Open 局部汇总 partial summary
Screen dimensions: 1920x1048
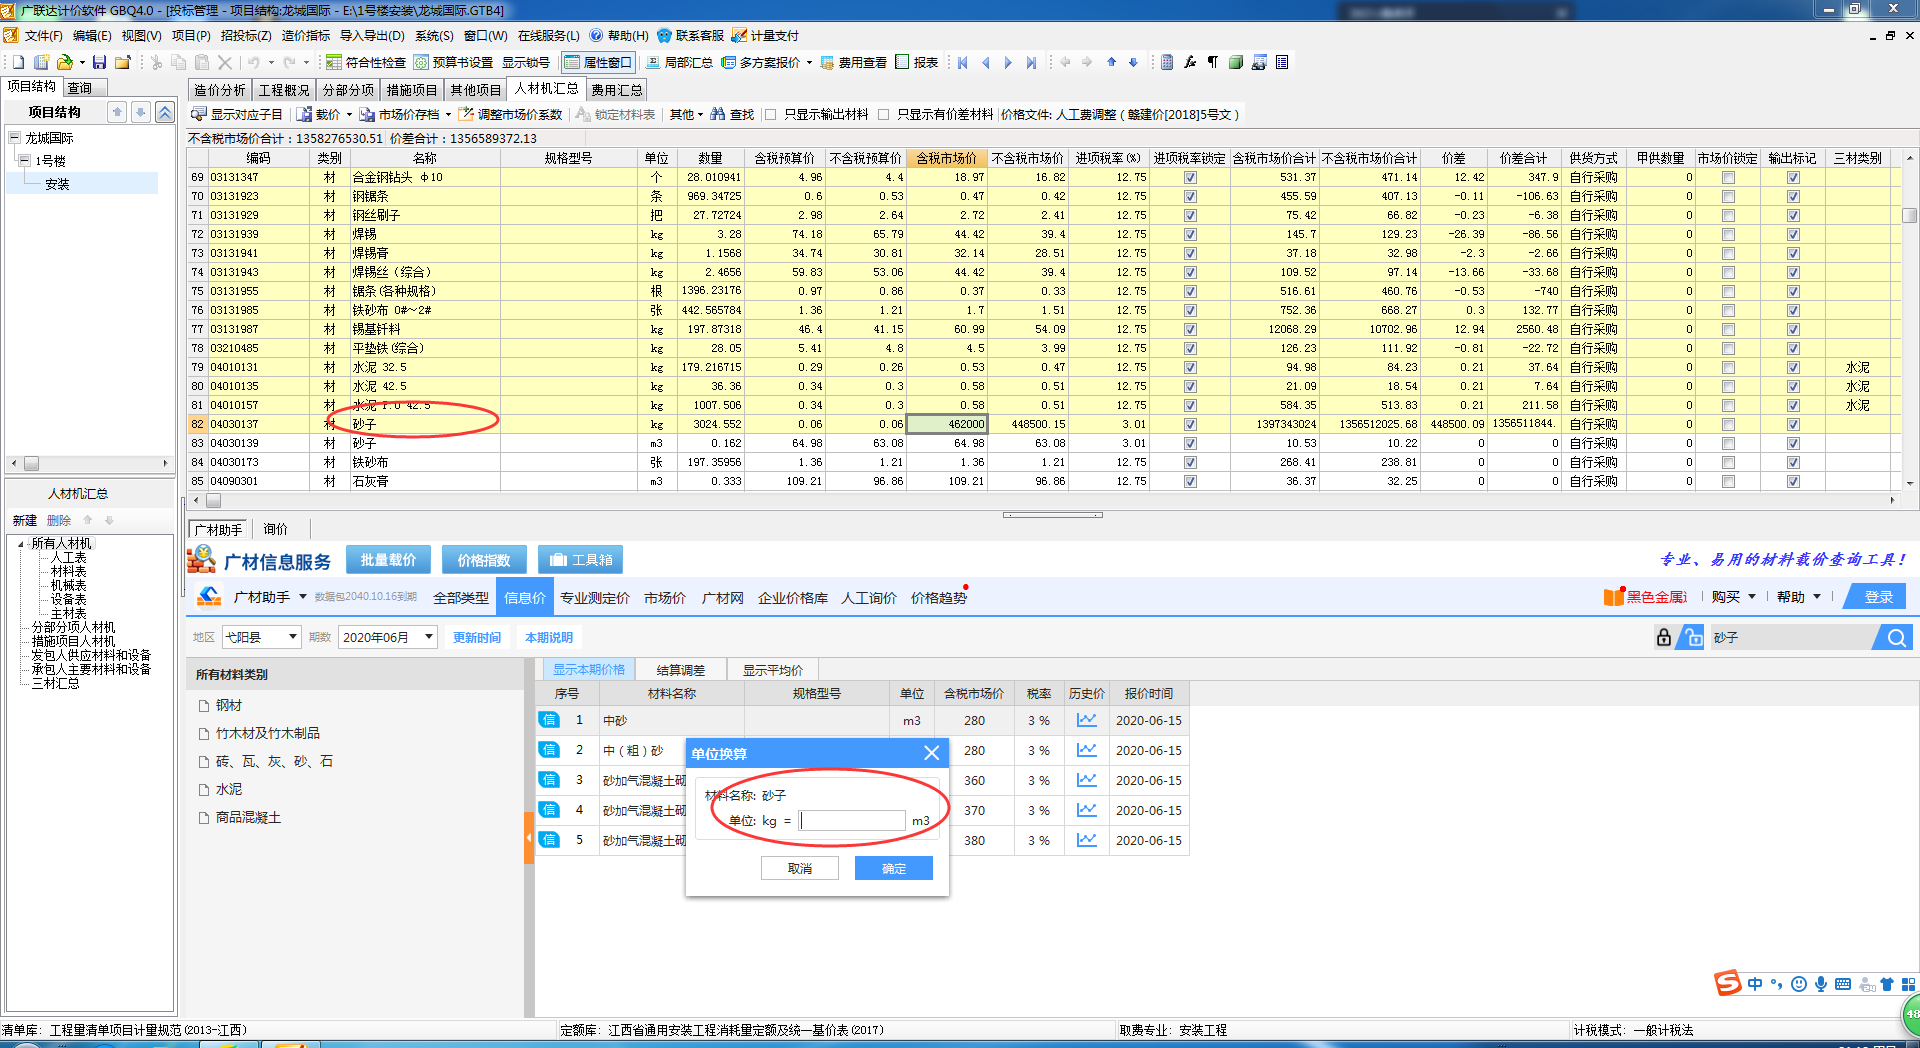[x=679, y=62]
